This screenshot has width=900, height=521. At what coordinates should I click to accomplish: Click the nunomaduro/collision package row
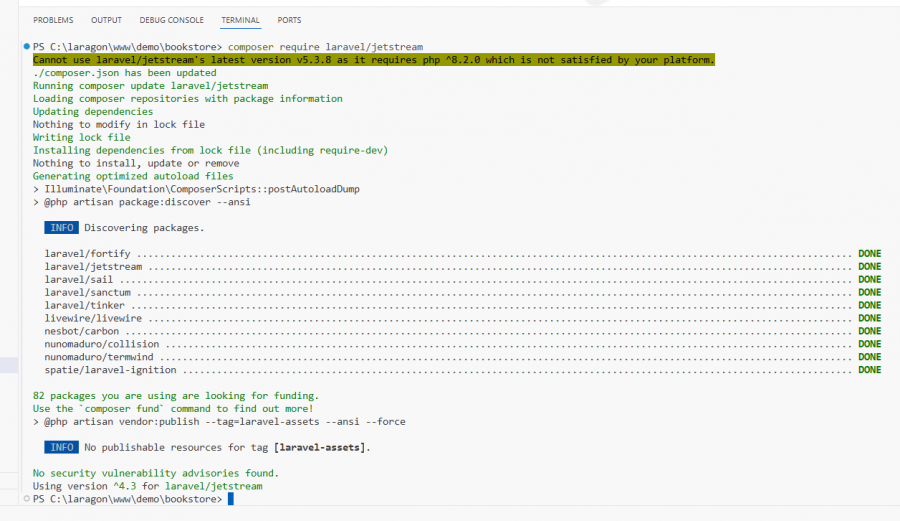[463, 344]
